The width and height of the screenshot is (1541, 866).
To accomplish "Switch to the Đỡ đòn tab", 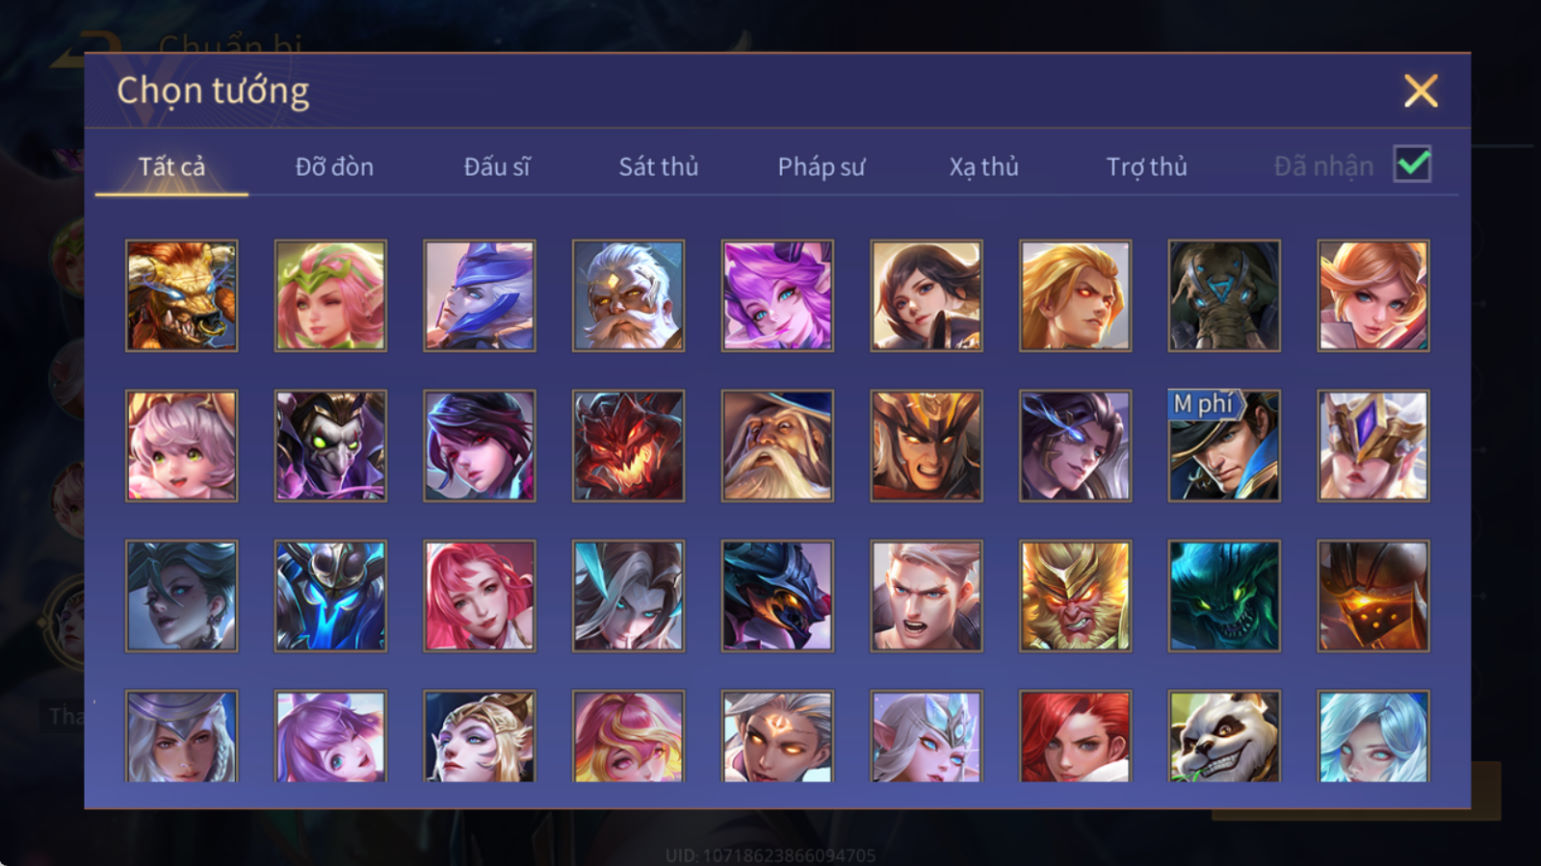I will 334,167.
